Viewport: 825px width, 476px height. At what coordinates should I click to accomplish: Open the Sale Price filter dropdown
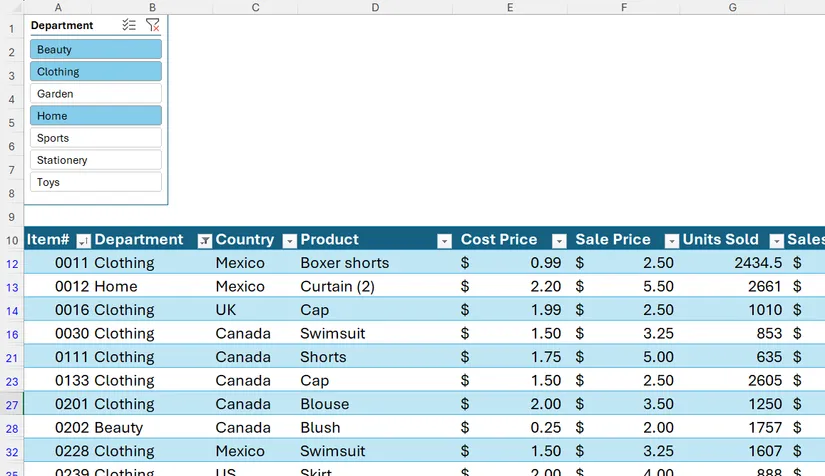(x=671, y=241)
